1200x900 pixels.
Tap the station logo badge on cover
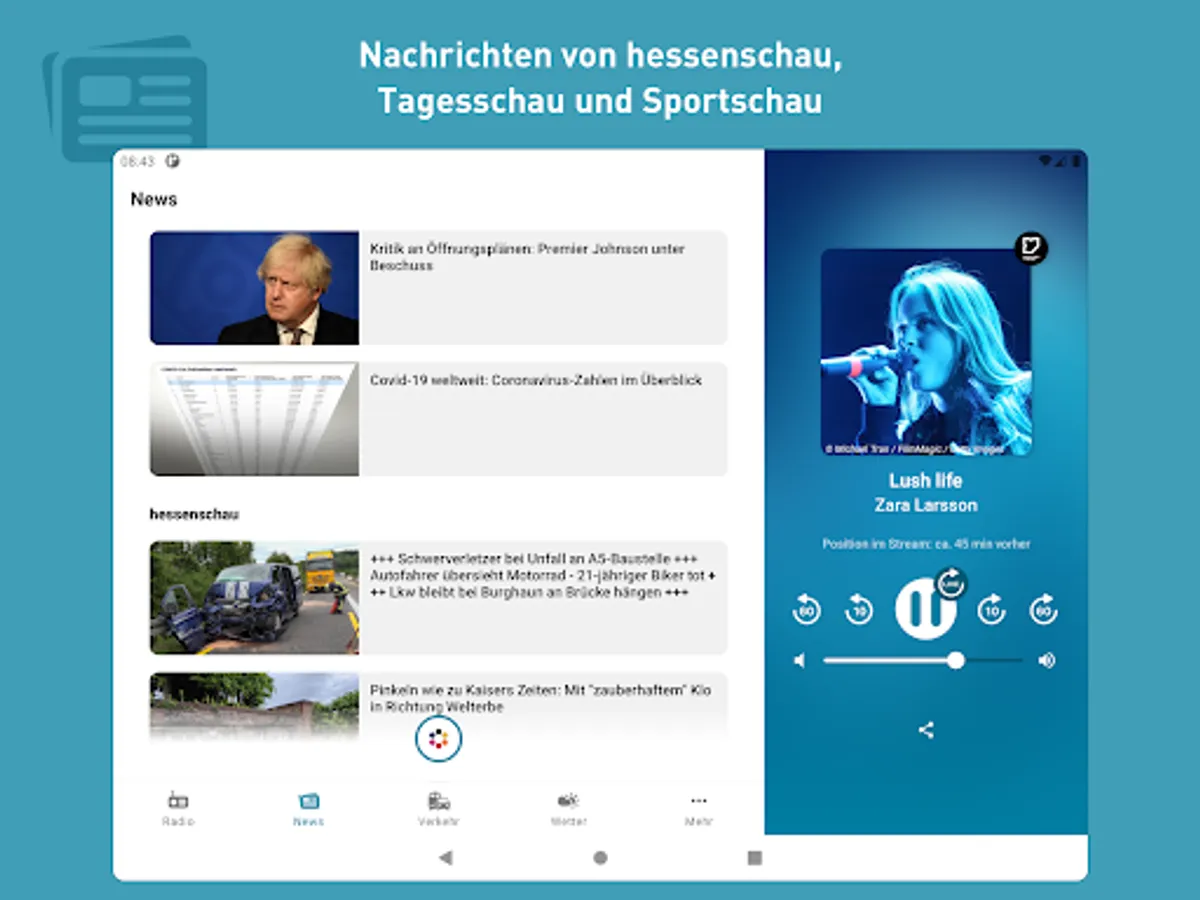click(1031, 248)
